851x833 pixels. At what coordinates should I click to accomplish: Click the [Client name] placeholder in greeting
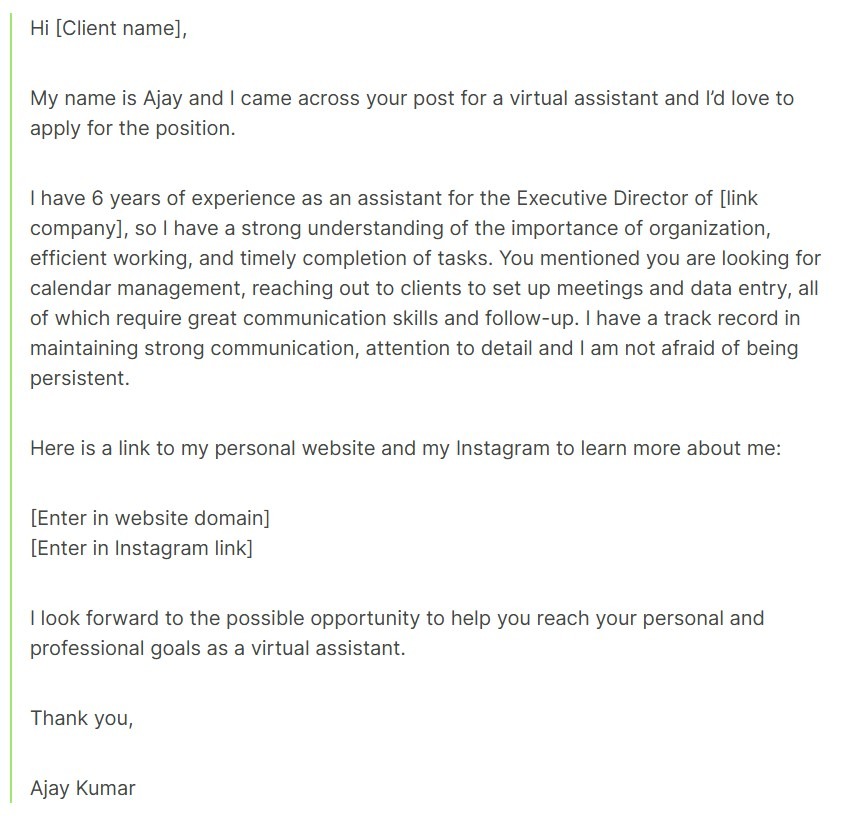tap(120, 28)
